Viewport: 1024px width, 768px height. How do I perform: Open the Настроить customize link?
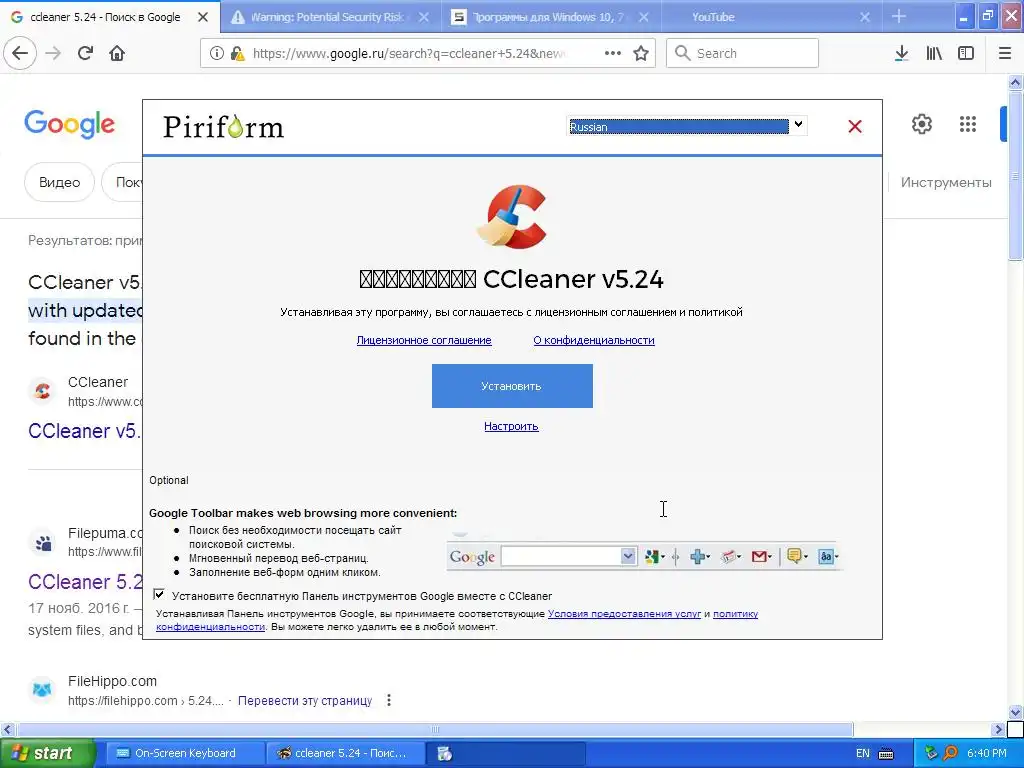coord(511,426)
